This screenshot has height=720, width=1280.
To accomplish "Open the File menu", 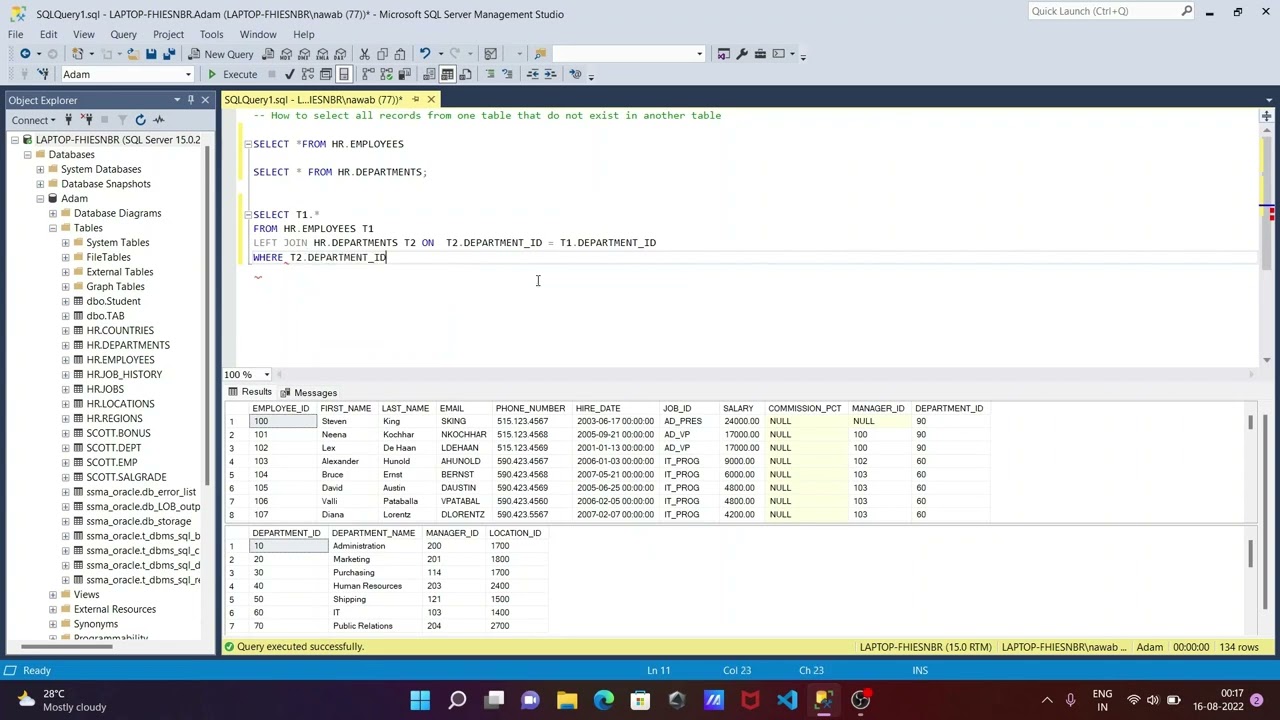I will pos(16,34).
